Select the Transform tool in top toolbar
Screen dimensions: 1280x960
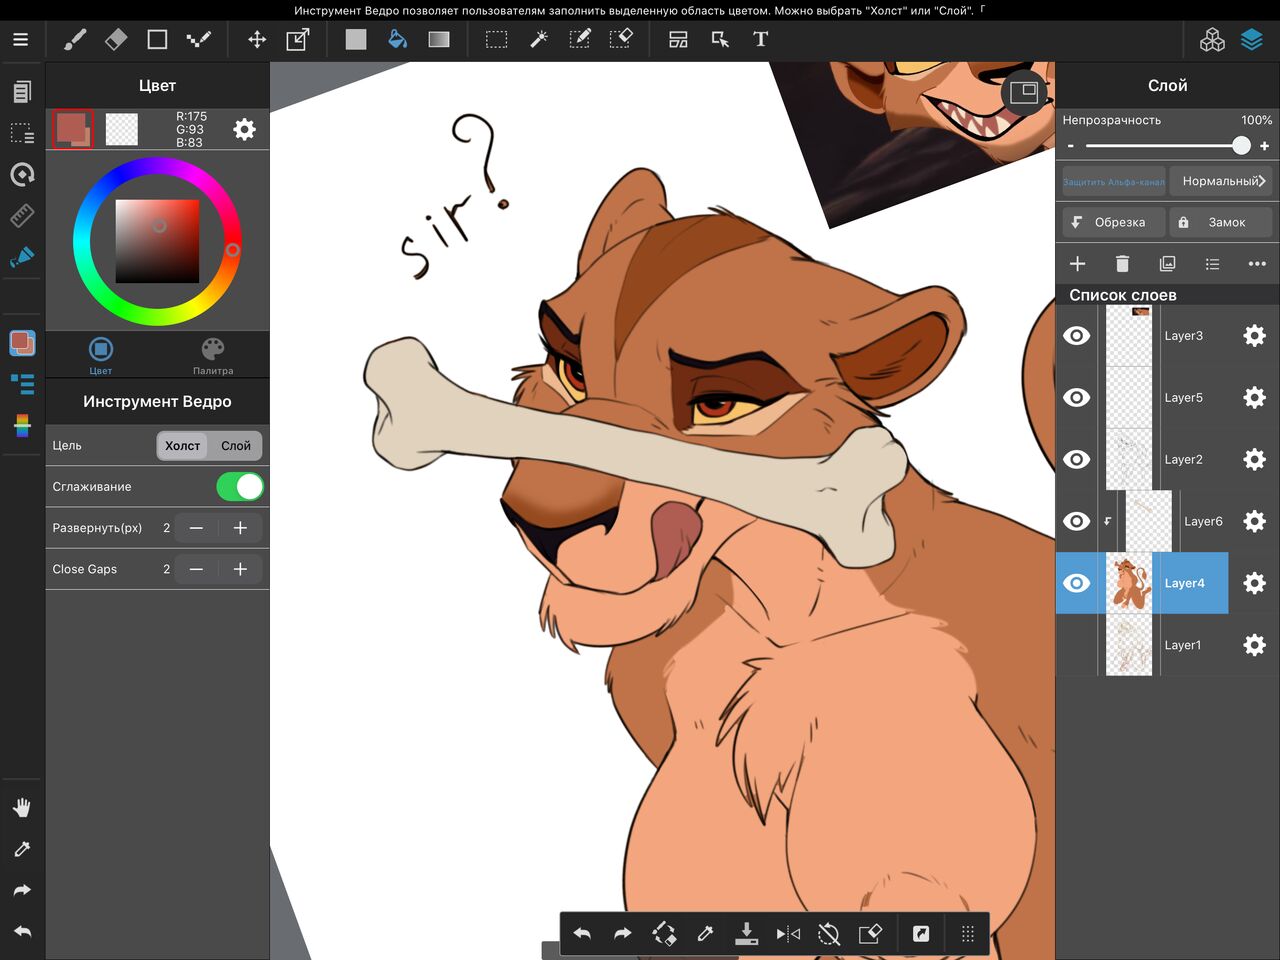298,39
